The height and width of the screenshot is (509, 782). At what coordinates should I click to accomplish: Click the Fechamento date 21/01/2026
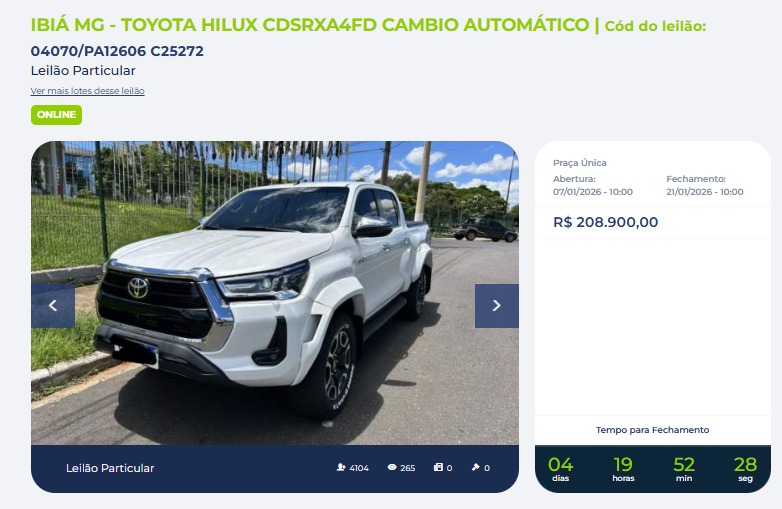705,192
